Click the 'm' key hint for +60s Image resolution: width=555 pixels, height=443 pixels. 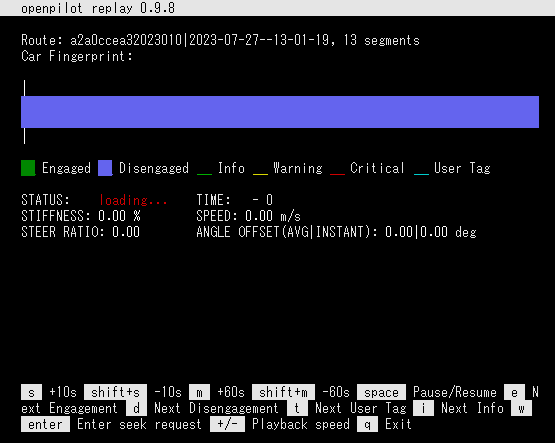tap(199, 392)
